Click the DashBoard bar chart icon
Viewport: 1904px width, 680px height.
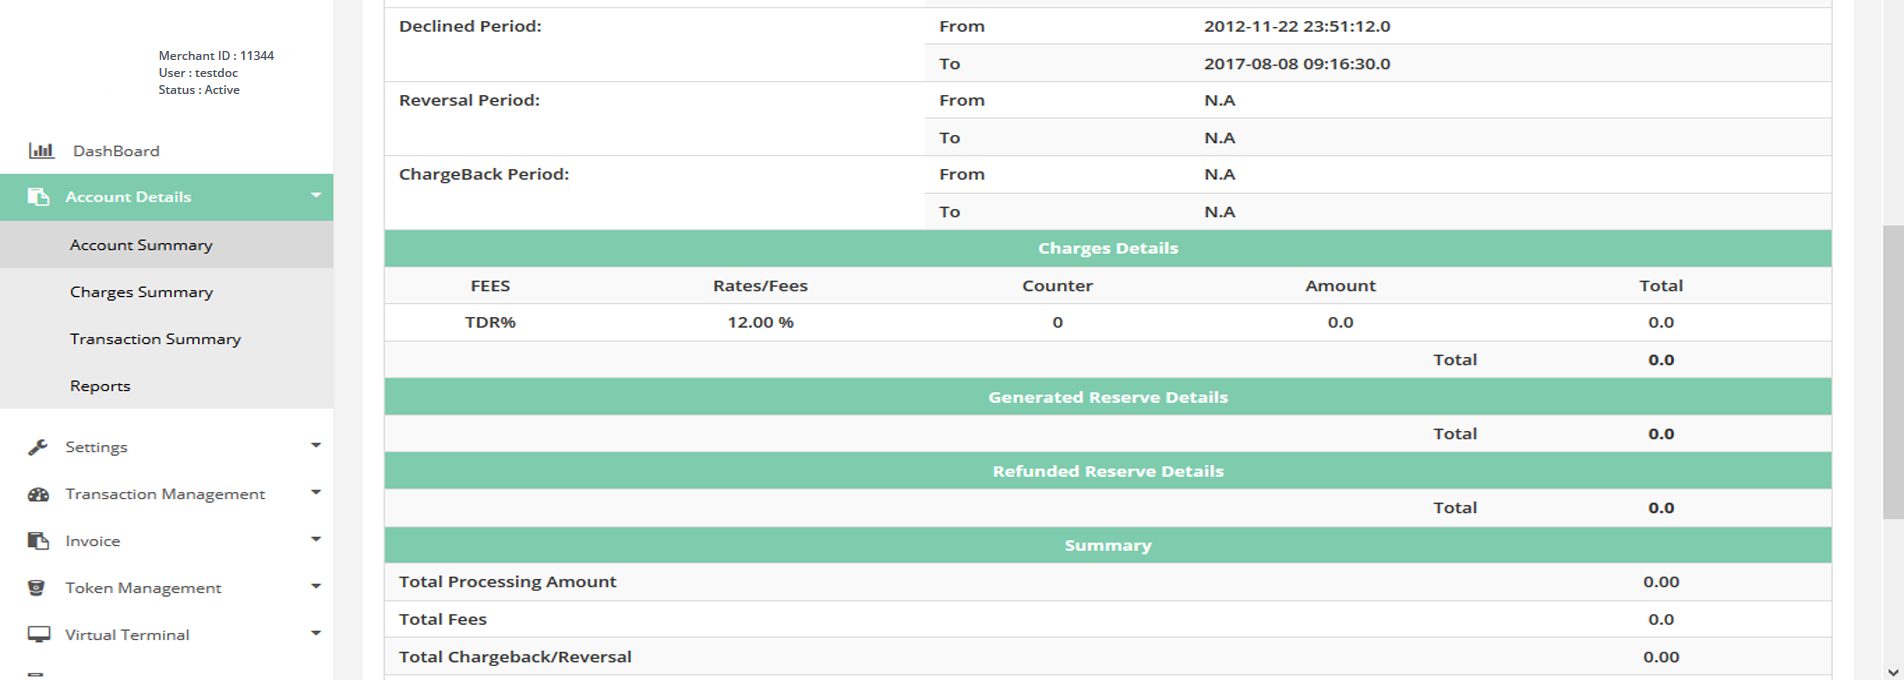[41, 151]
